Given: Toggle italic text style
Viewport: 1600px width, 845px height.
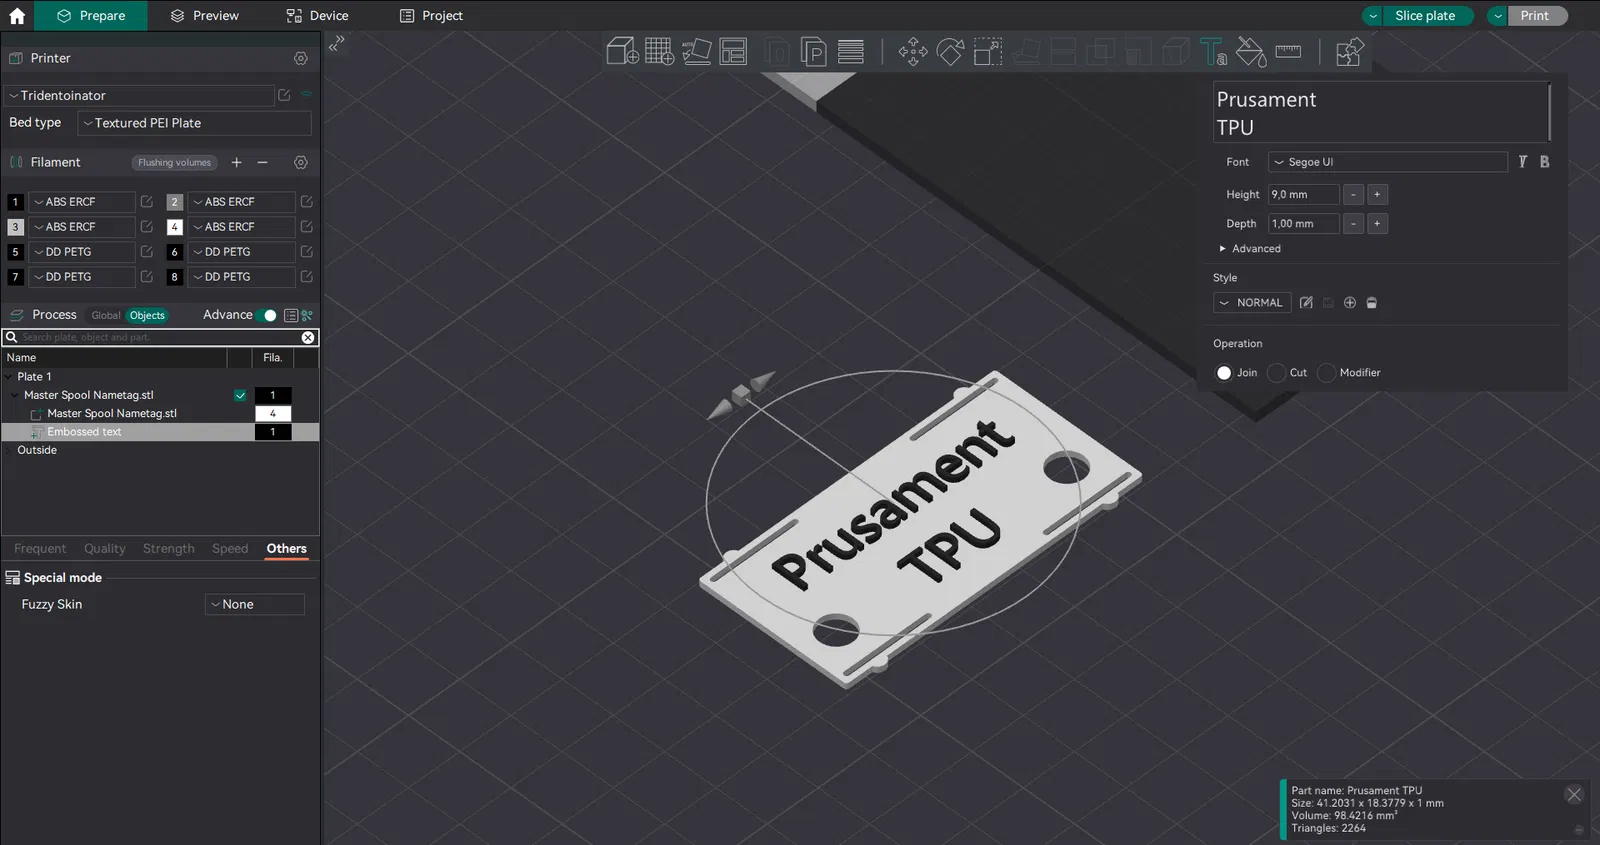Looking at the screenshot, I should pyautogui.click(x=1523, y=162).
